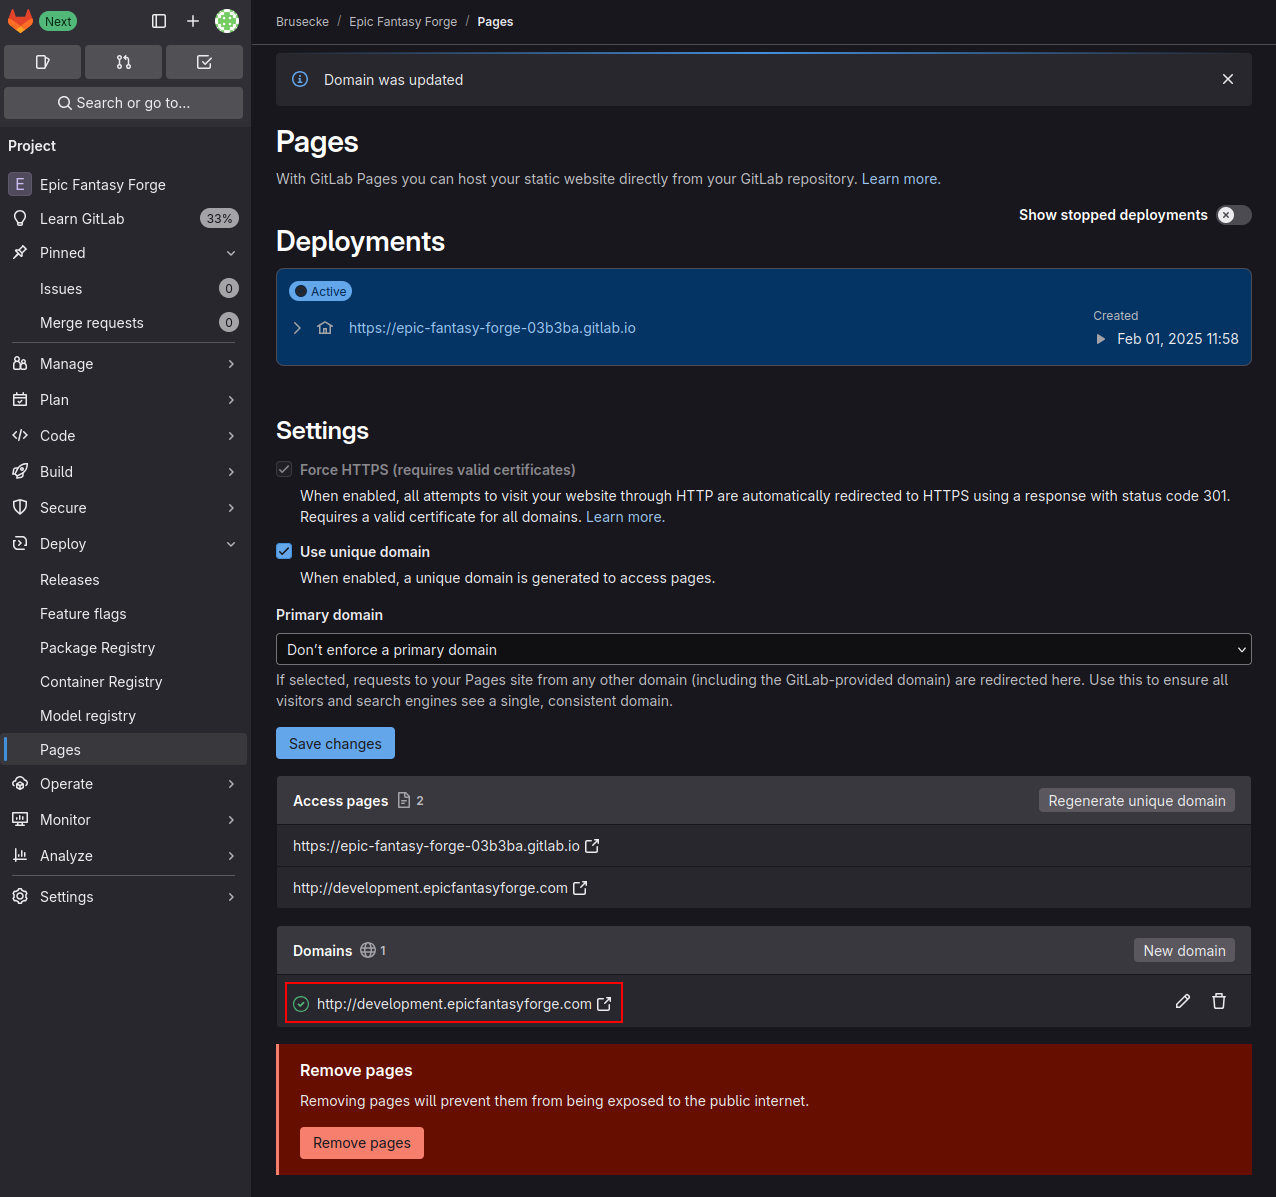Click the external link icon next to access pages development domain
This screenshot has width=1276, height=1197.
tap(580, 888)
